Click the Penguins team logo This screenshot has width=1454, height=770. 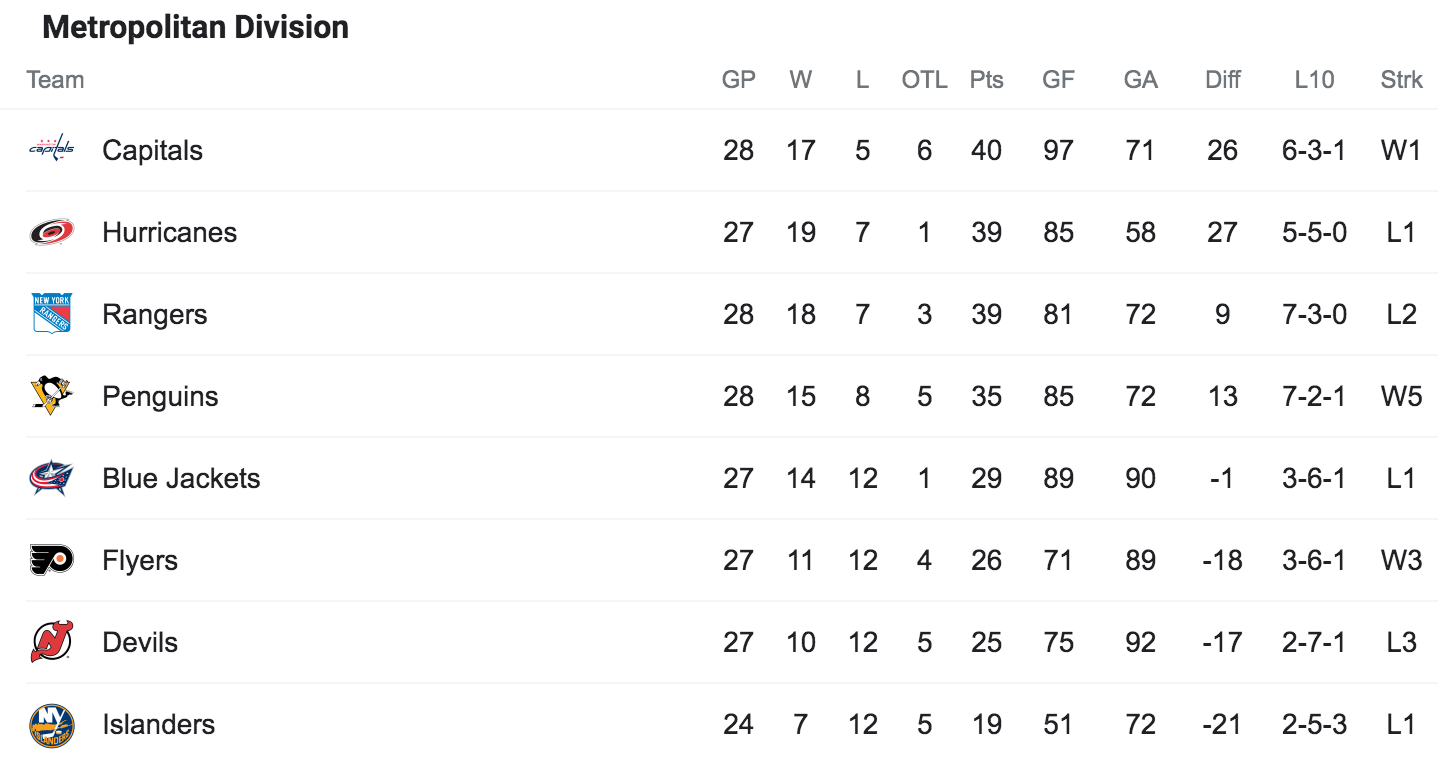pyautogui.click(x=51, y=396)
